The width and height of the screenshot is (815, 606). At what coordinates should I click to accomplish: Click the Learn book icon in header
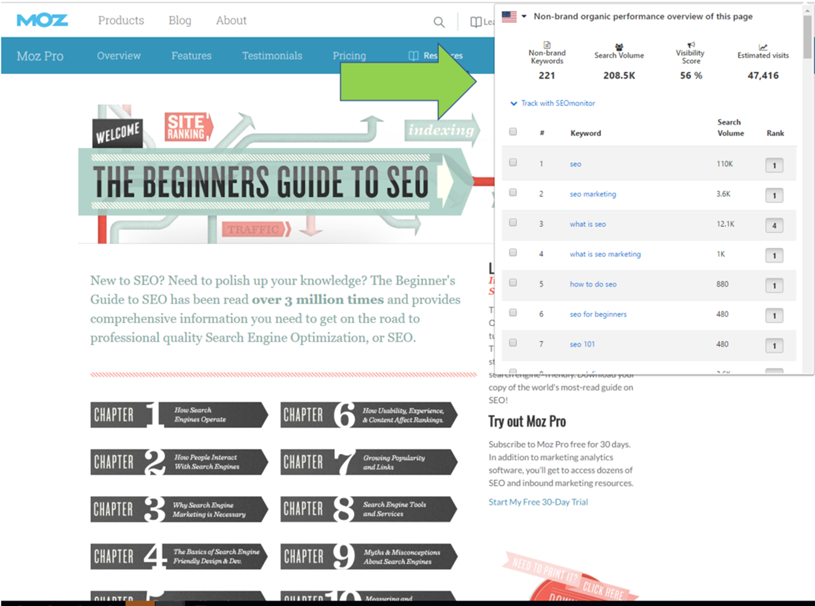pyautogui.click(x=476, y=22)
